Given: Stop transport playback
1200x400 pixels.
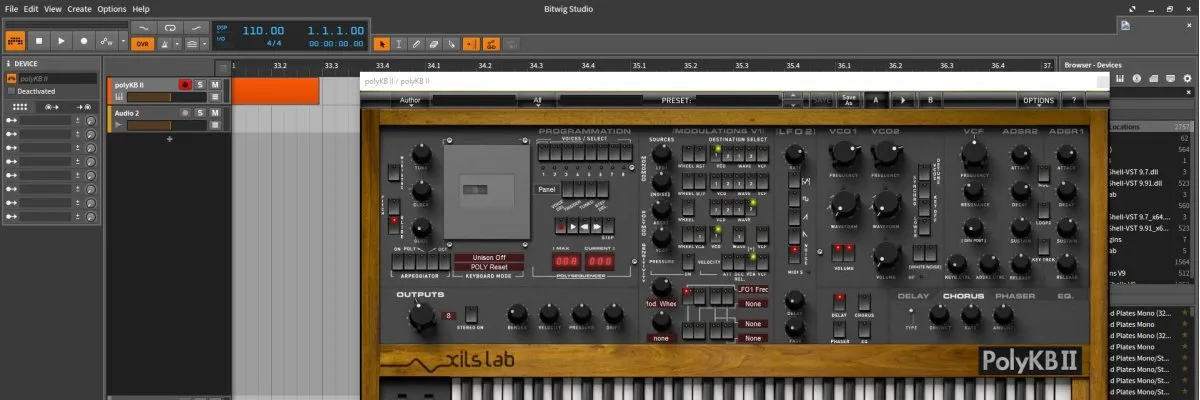Looking at the screenshot, I should (x=39, y=41).
